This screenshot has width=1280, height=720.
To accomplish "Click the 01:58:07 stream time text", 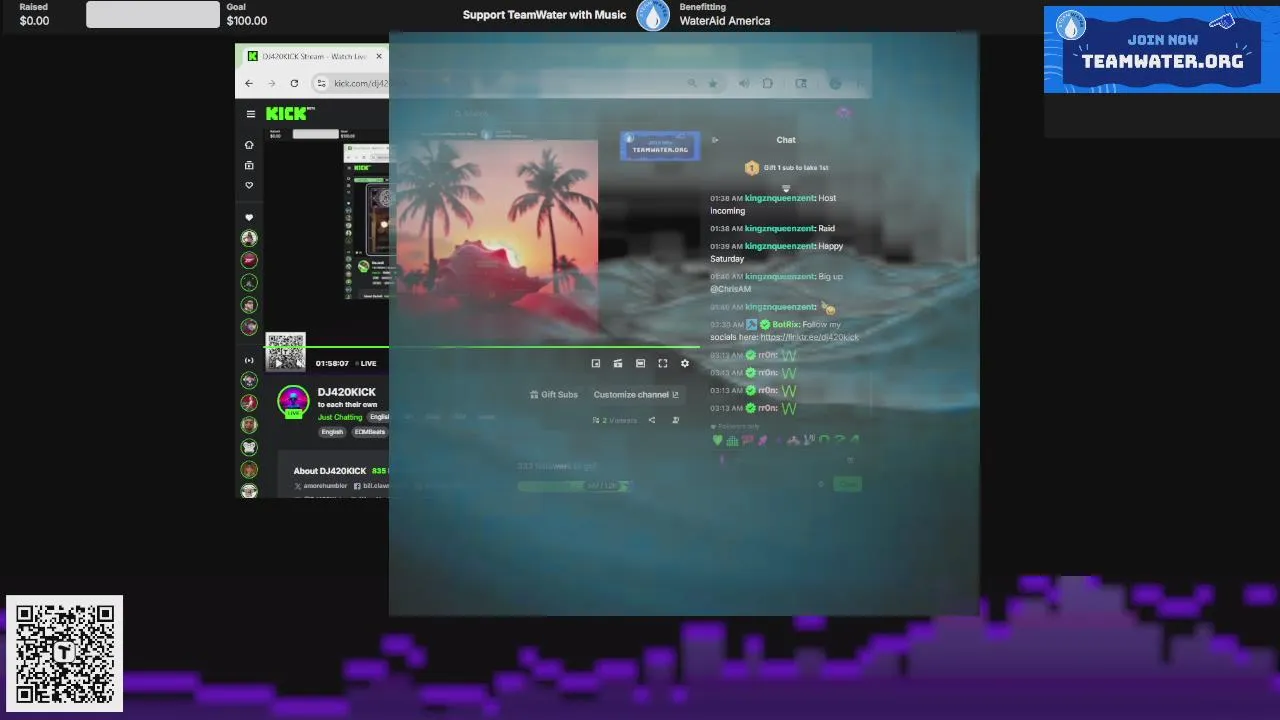I will point(332,364).
